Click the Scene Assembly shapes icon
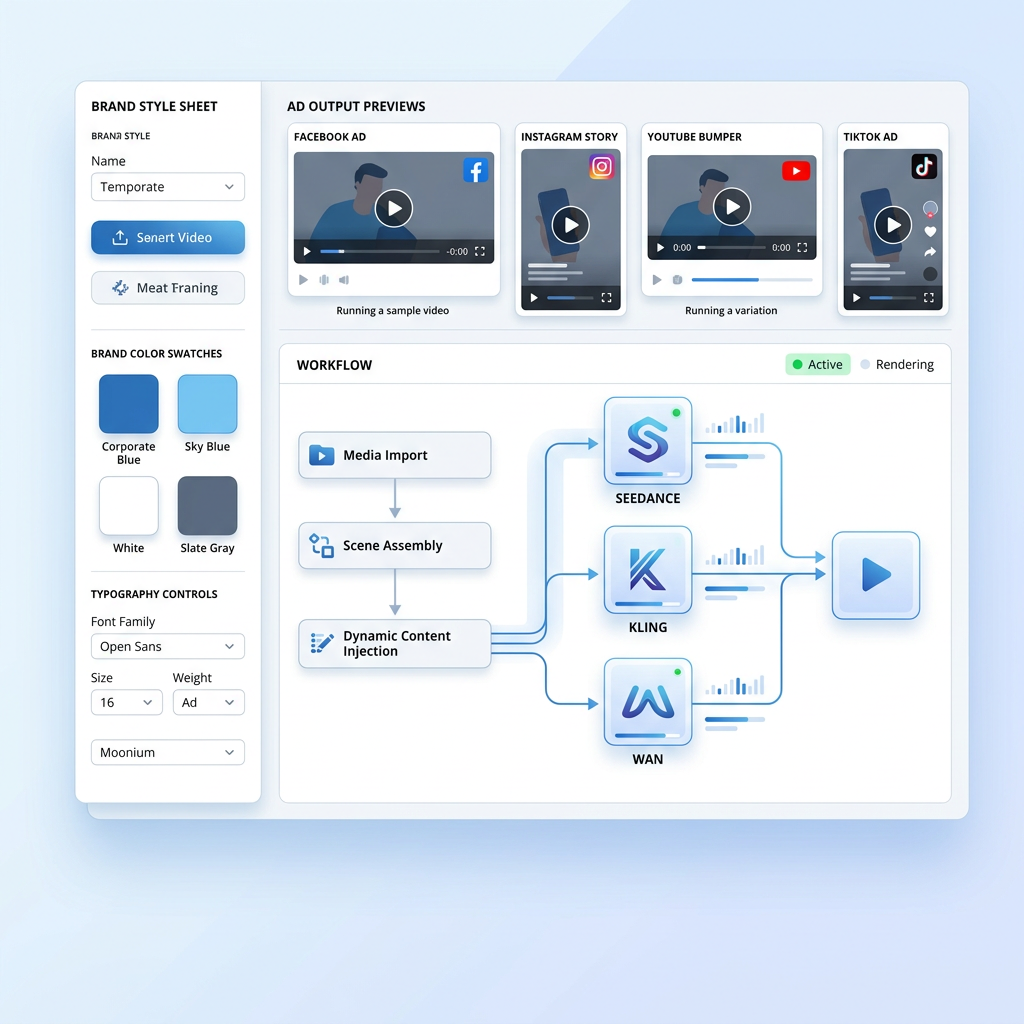 (x=321, y=545)
